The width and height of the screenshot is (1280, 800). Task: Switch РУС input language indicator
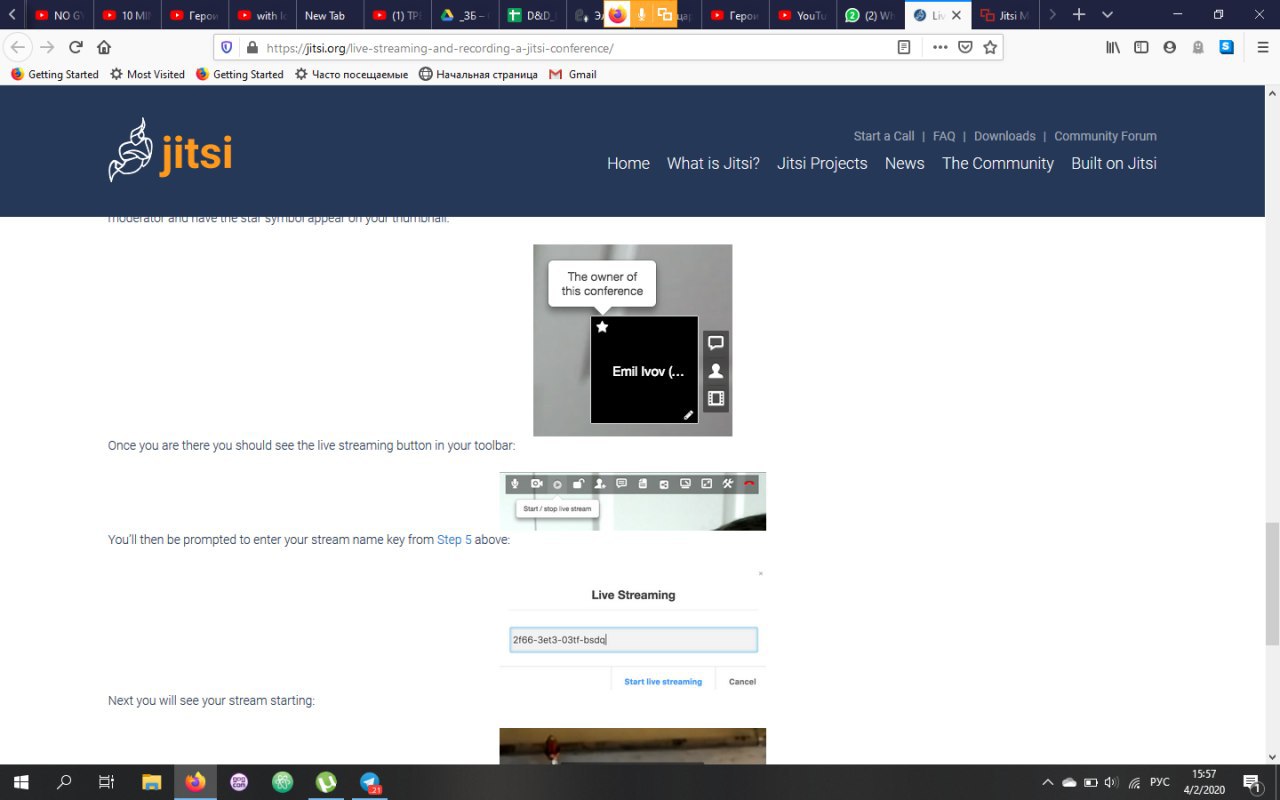[x=1160, y=782]
